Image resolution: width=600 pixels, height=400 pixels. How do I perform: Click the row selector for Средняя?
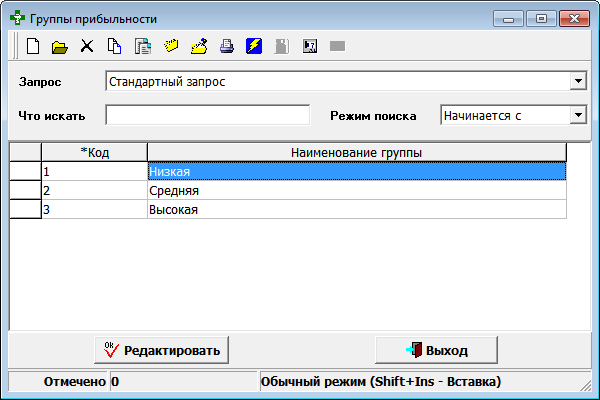click(25, 190)
